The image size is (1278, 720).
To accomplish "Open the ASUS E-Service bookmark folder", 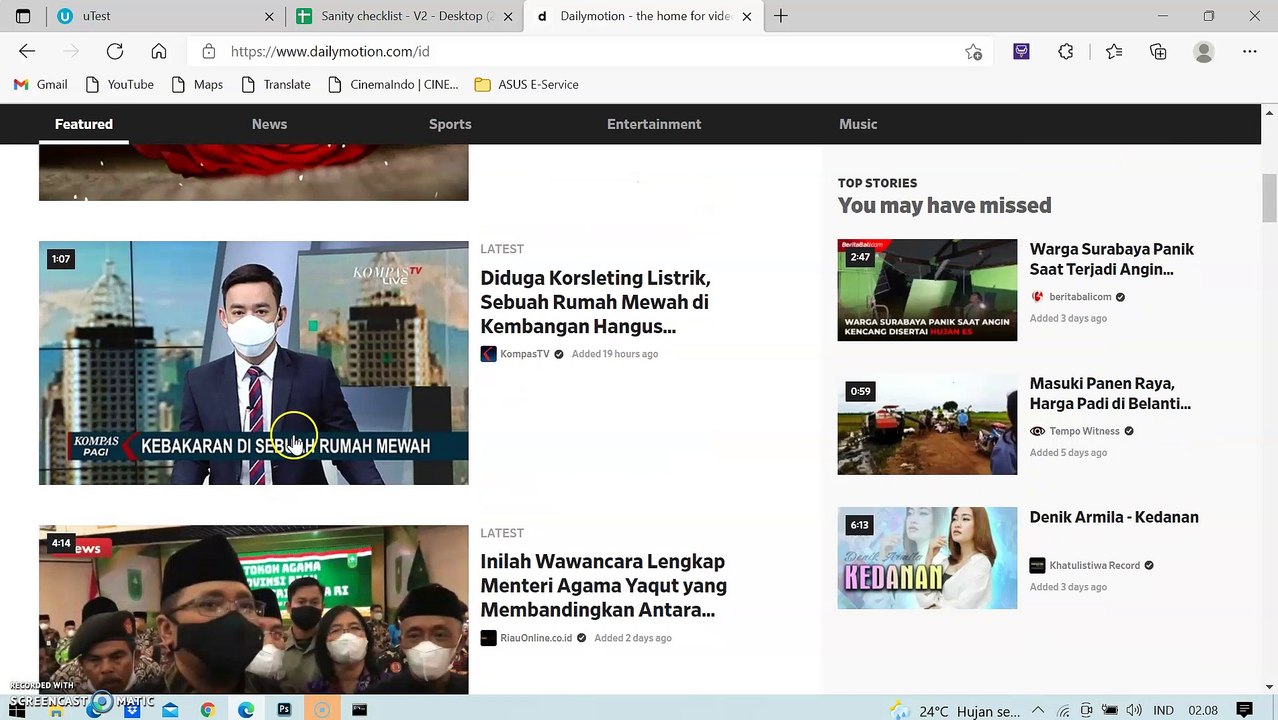I will click(527, 84).
